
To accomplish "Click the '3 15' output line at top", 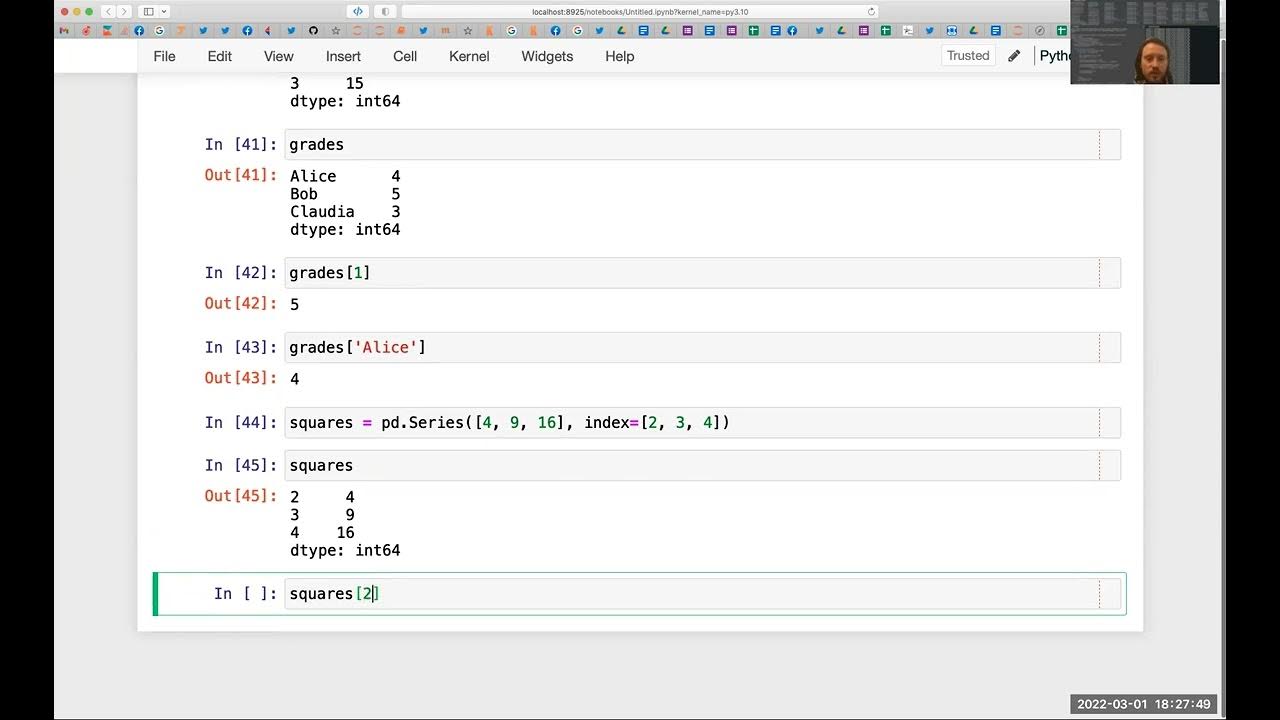I will [327, 84].
